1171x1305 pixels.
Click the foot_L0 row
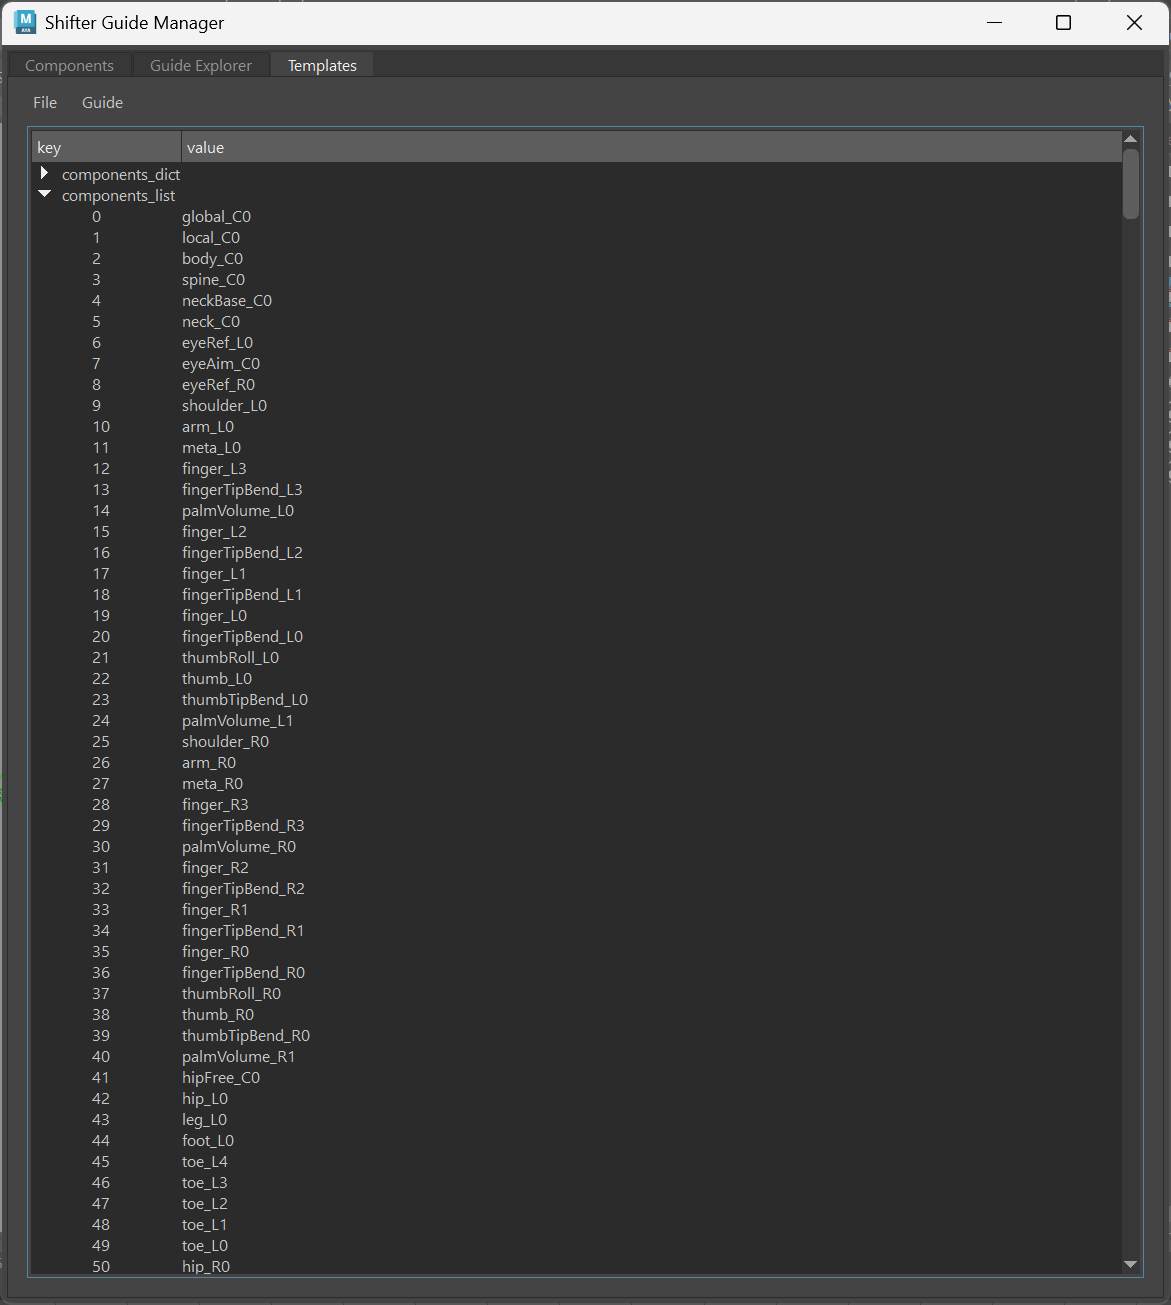(x=576, y=1140)
